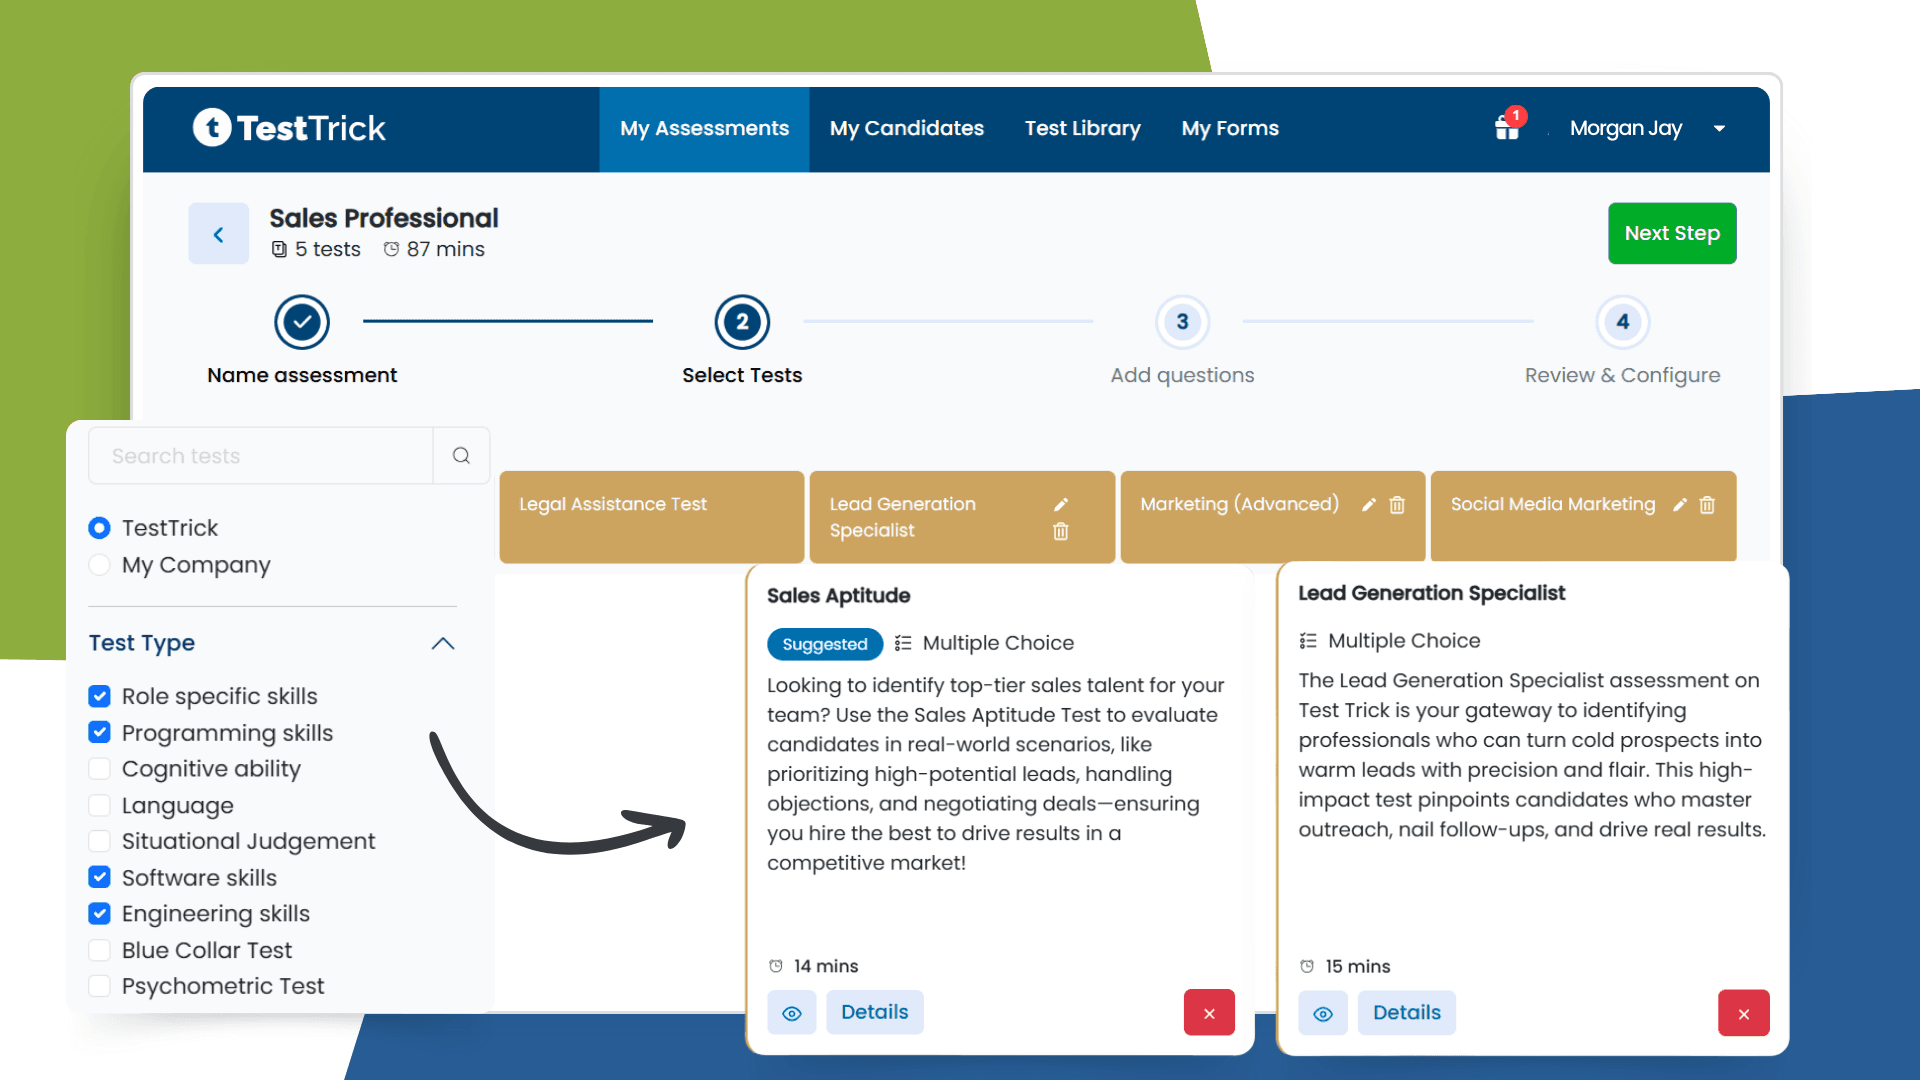Image resolution: width=1920 pixels, height=1080 pixels.
Task: Click the green Next Step button
Action: coord(1671,233)
